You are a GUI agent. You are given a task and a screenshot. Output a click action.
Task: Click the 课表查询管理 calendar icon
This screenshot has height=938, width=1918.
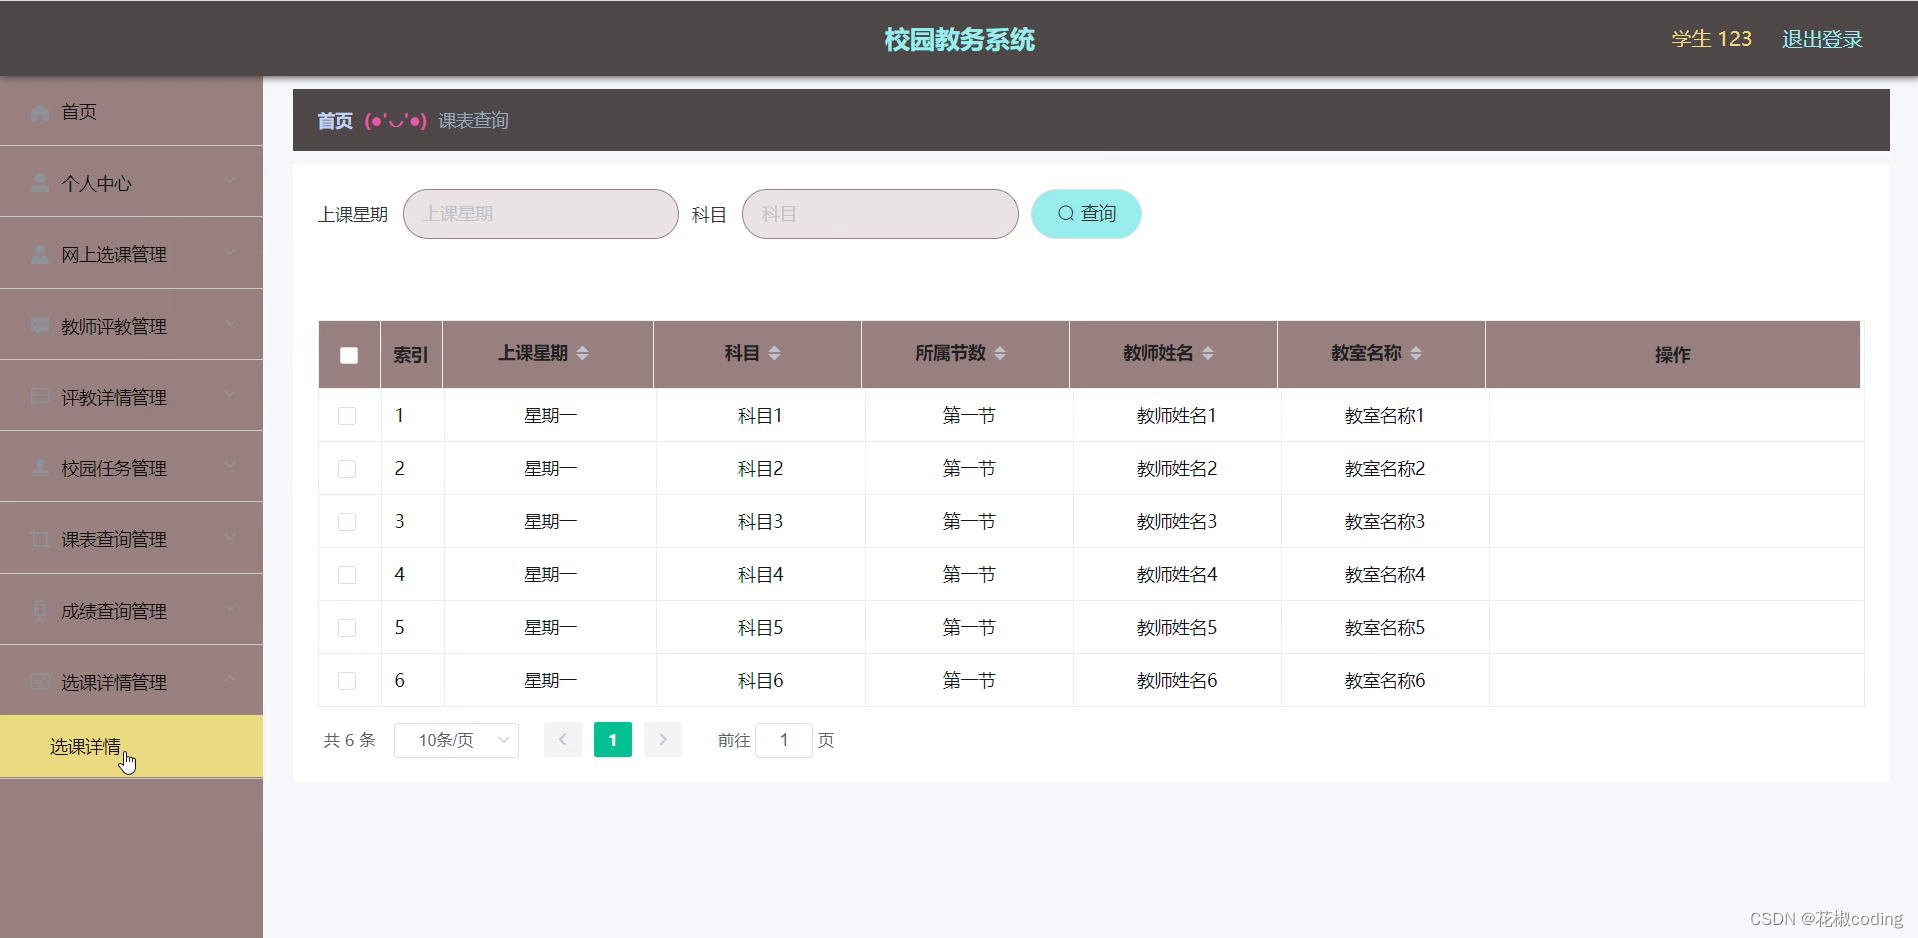click(x=39, y=539)
